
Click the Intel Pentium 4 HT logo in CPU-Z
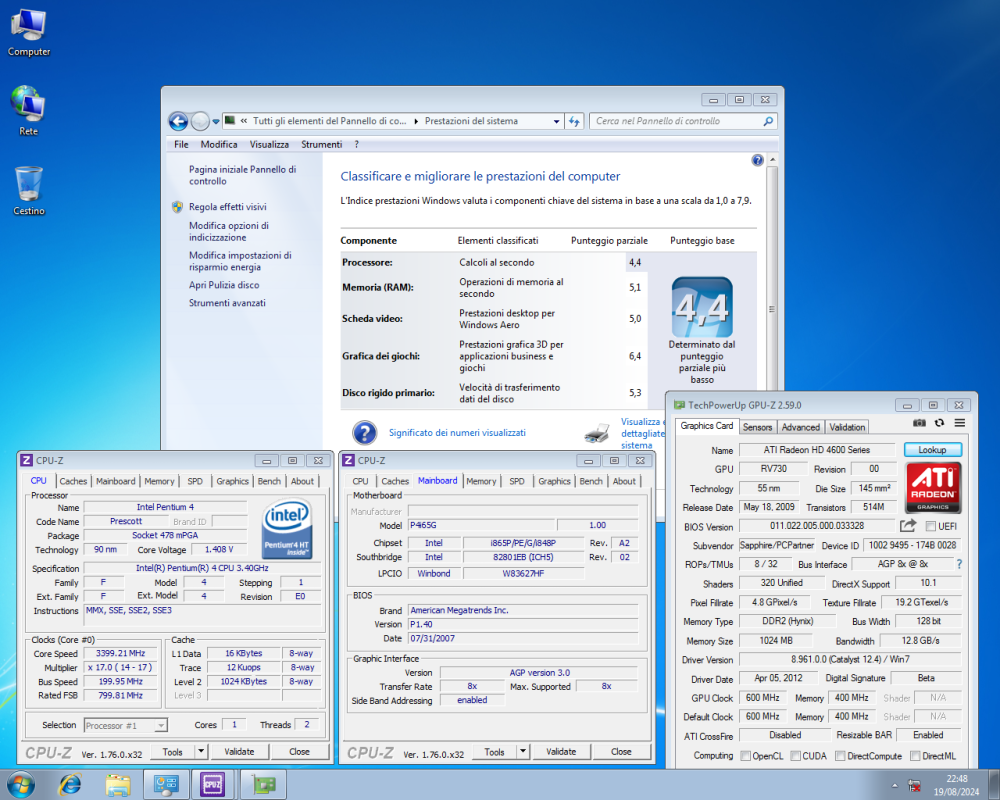tap(288, 529)
